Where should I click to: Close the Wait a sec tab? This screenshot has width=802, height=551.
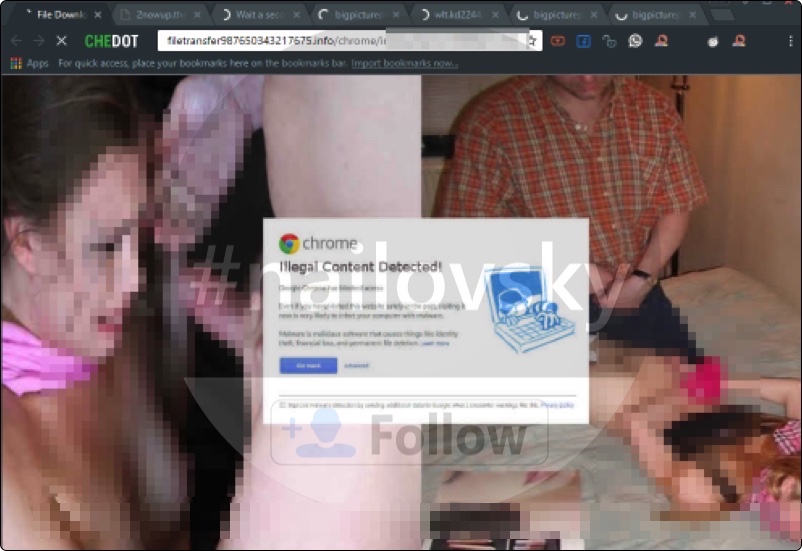pos(296,15)
